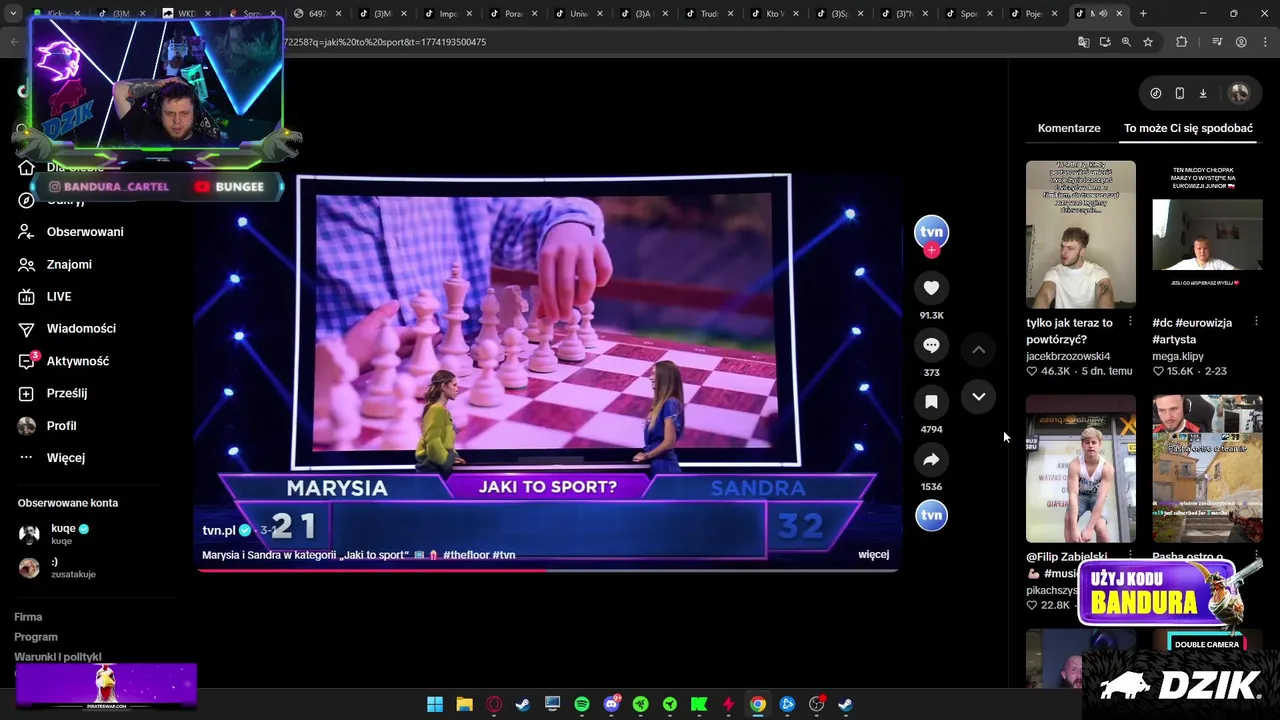Viewport: 1280px width, 720px height.
Task: Open Chrome extensions puzzle icon
Action: pos(1182,42)
